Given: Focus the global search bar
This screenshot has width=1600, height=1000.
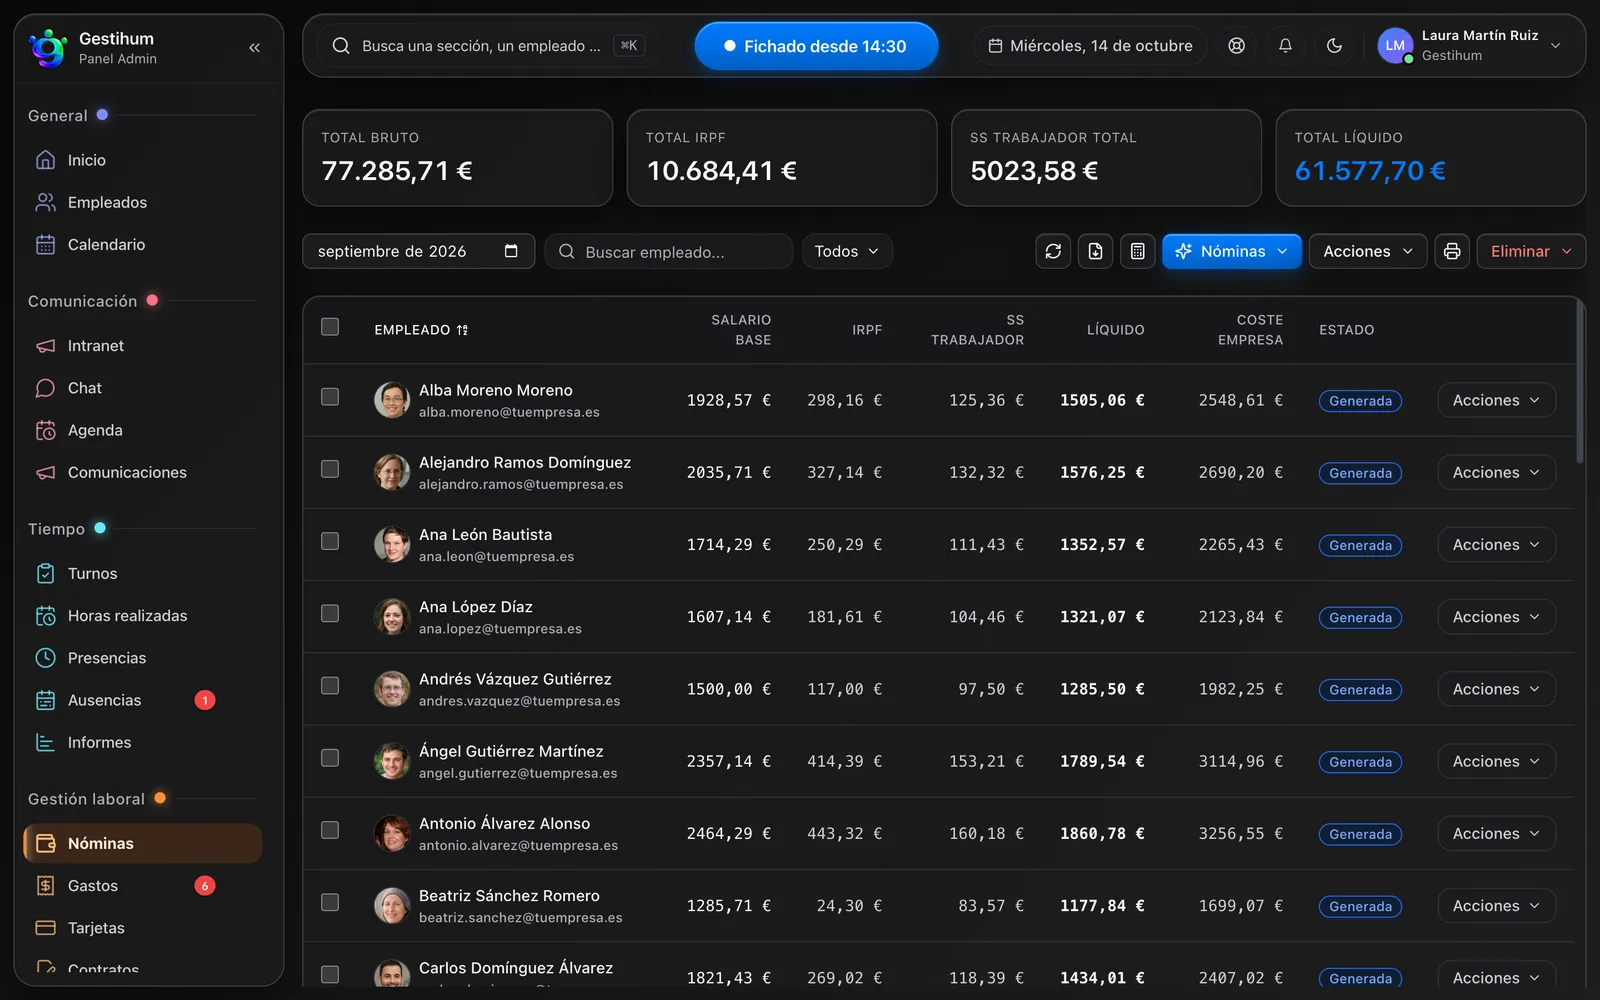Looking at the screenshot, I should [x=487, y=46].
